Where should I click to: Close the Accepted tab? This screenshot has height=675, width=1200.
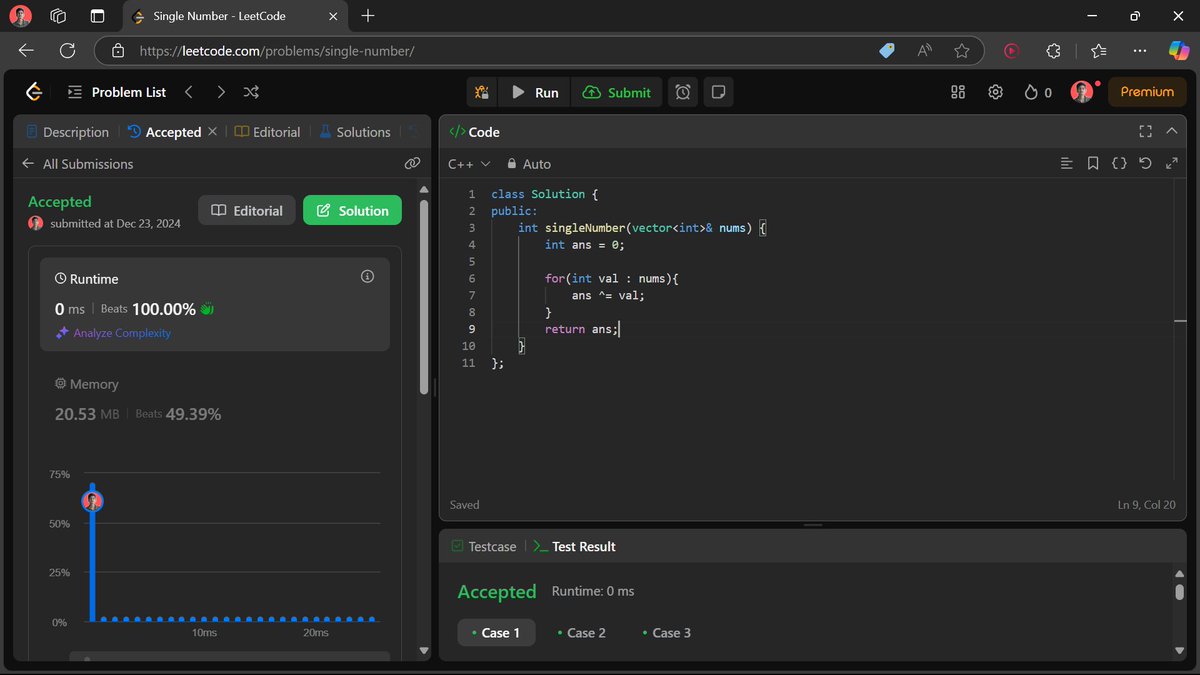[x=214, y=131]
